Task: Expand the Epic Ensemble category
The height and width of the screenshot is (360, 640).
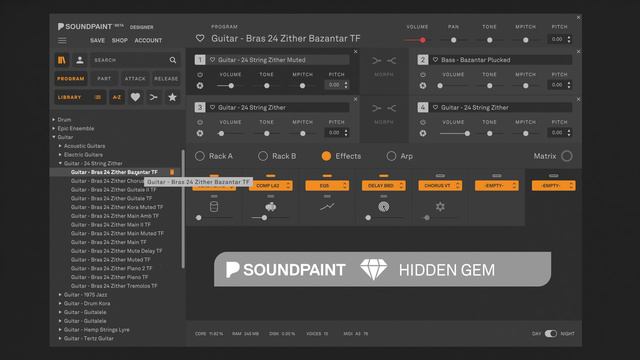Action: (x=53, y=128)
